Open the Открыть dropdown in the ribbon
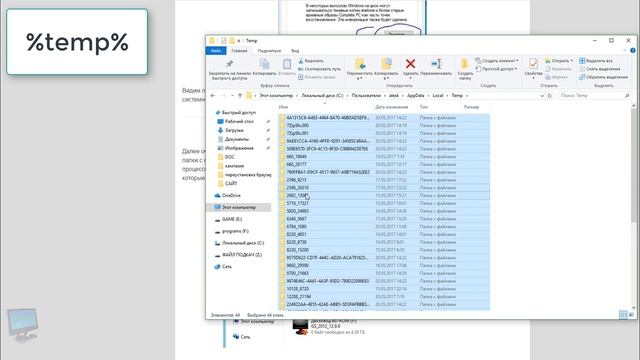The height and width of the screenshot is (360, 640). [559, 61]
